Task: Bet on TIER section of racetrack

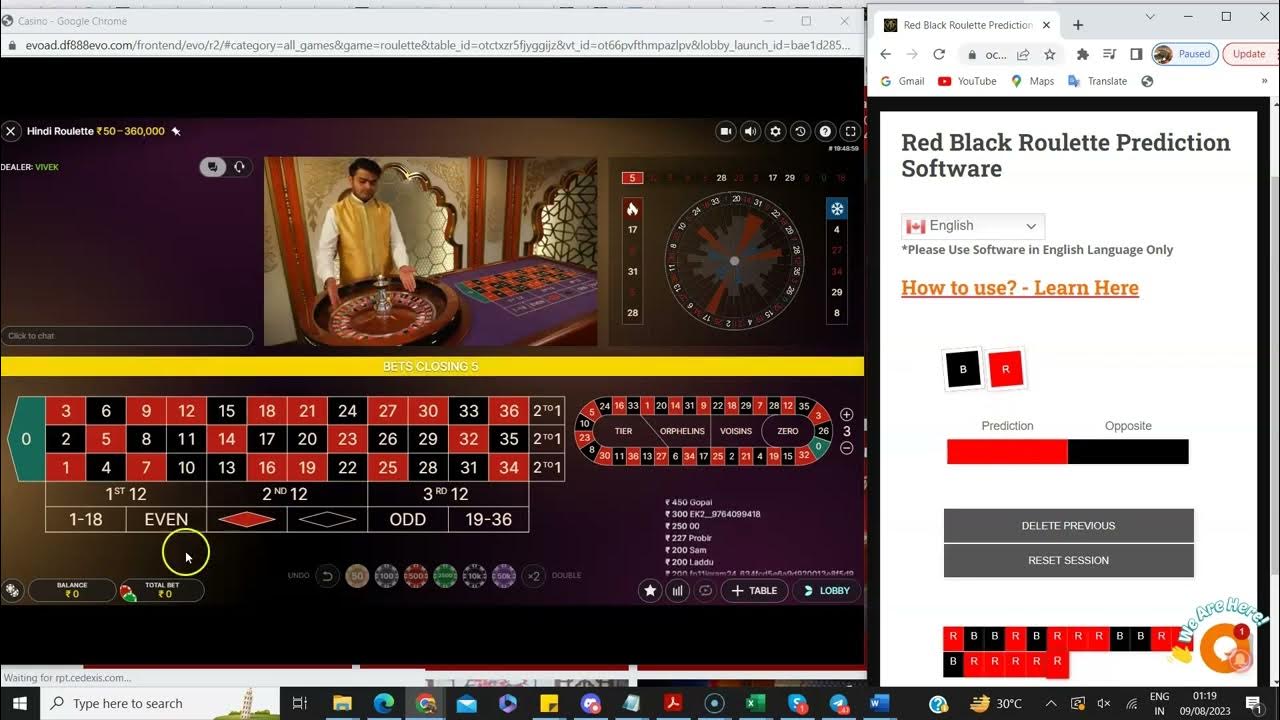Action: click(x=623, y=431)
